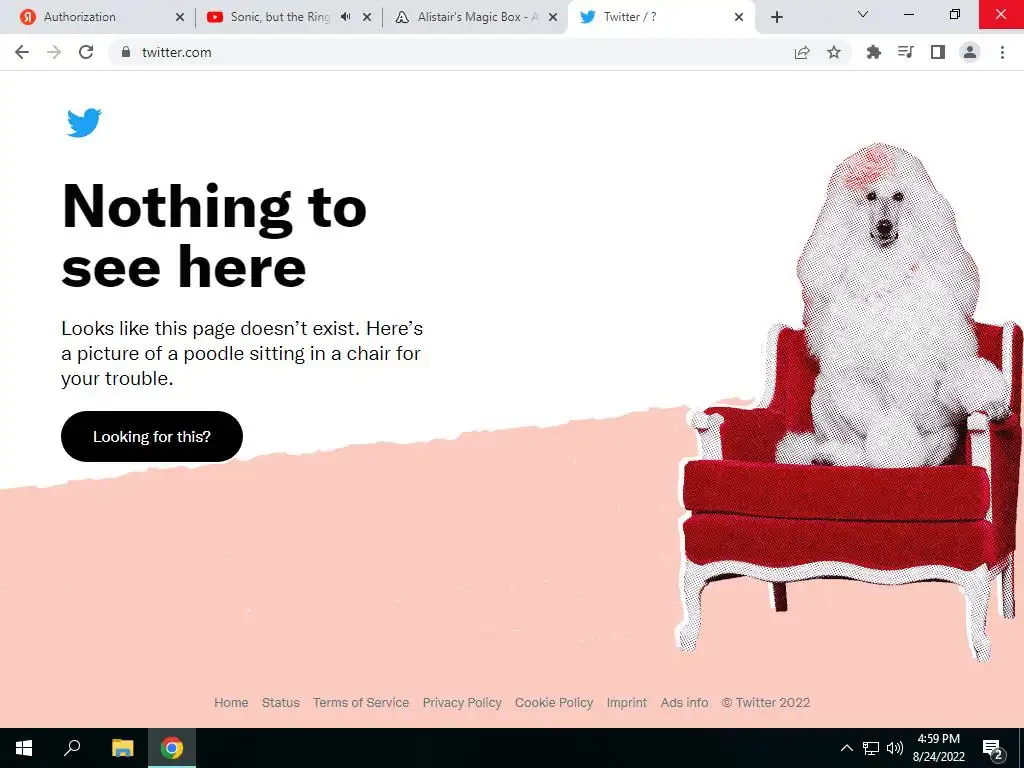The height and width of the screenshot is (768, 1024).
Task: Mute the Sonic YouTube tab audio
Action: pyautogui.click(x=345, y=17)
